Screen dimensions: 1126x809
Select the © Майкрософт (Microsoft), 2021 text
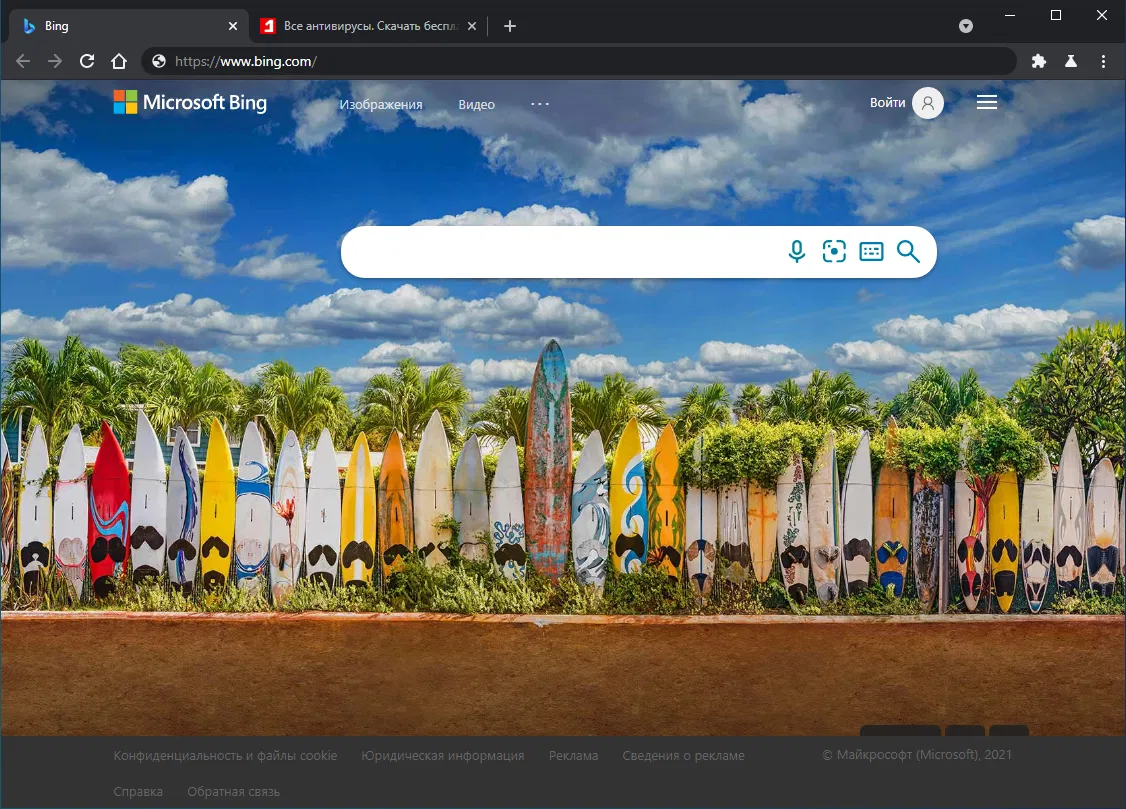pos(917,755)
